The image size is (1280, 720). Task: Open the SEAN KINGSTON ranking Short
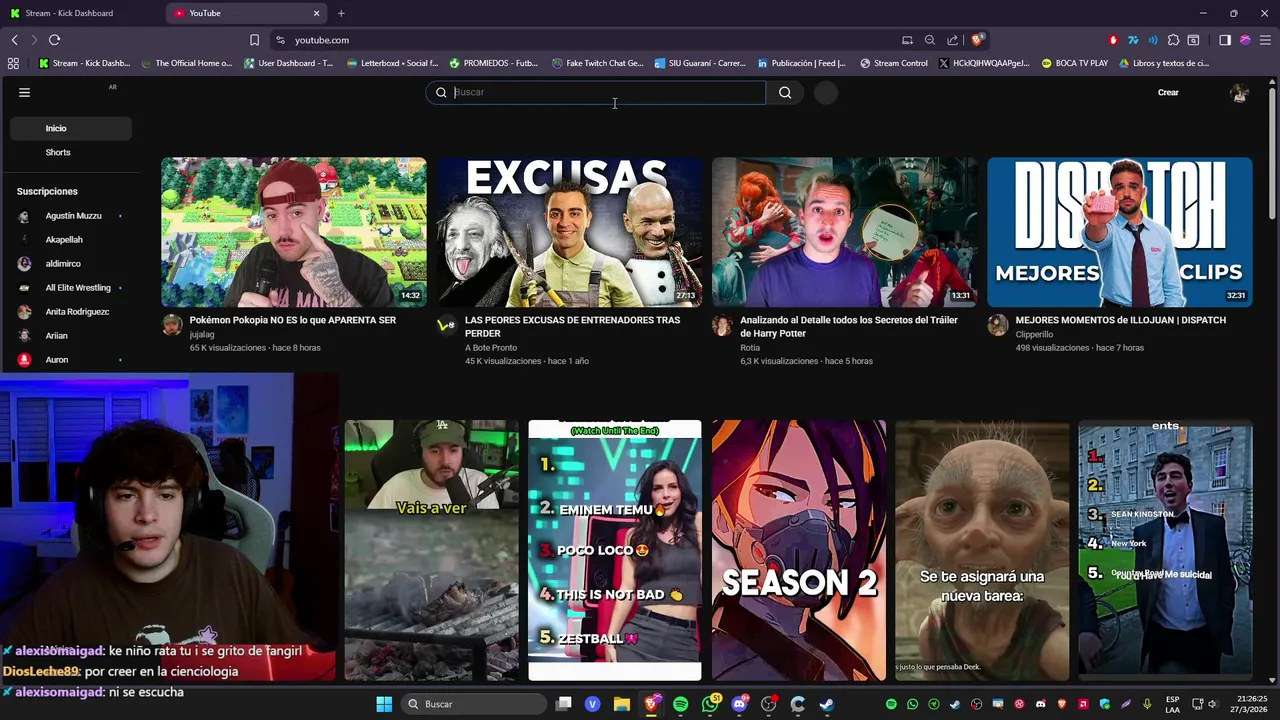[1165, 550]
